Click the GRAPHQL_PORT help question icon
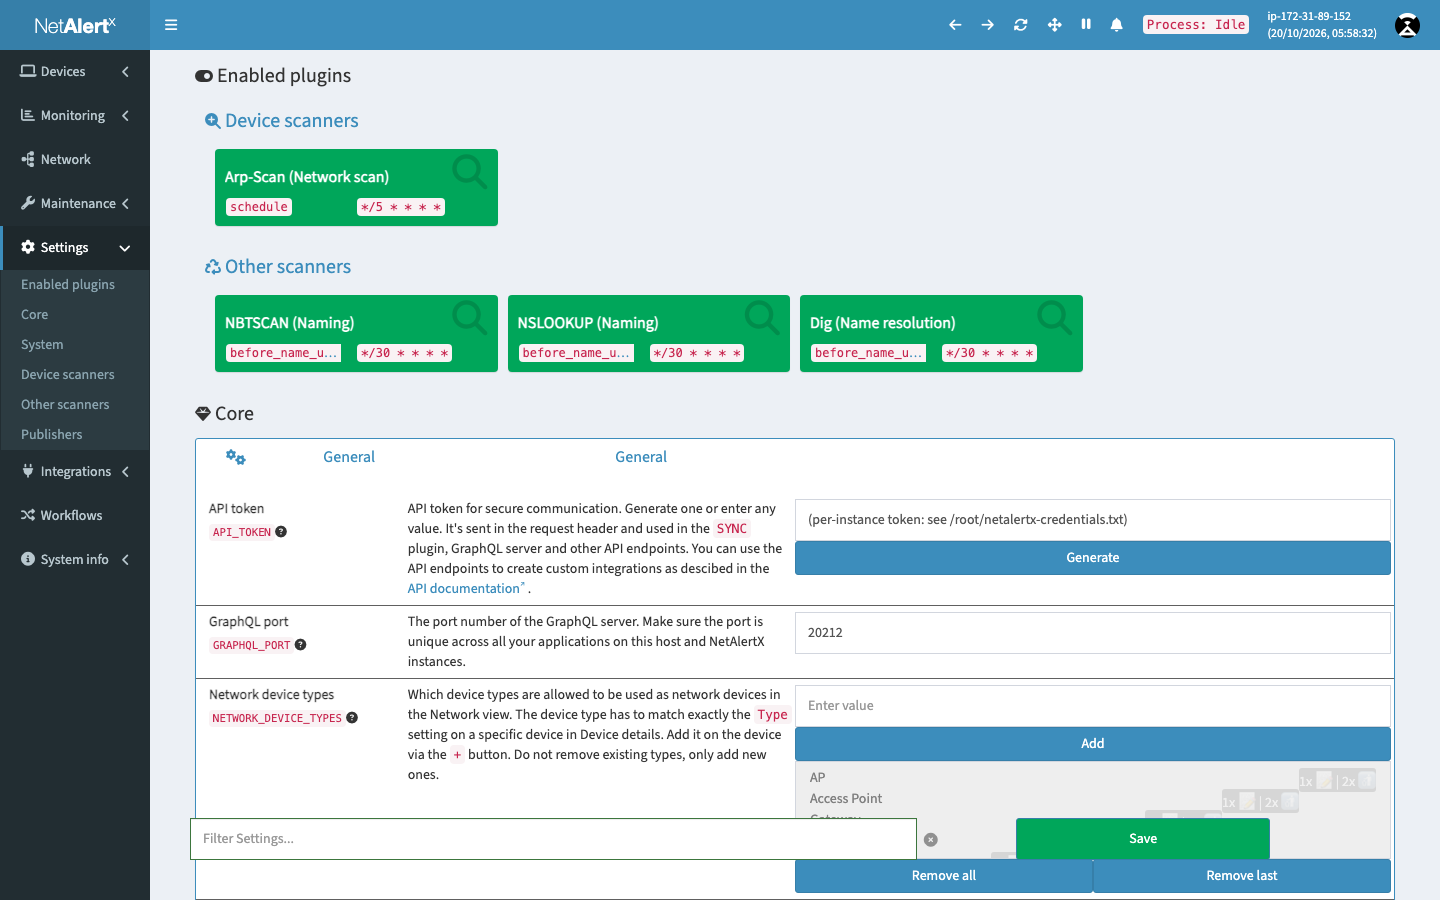The height and width of the screenshot is (900, 1440). pos(300,645)
